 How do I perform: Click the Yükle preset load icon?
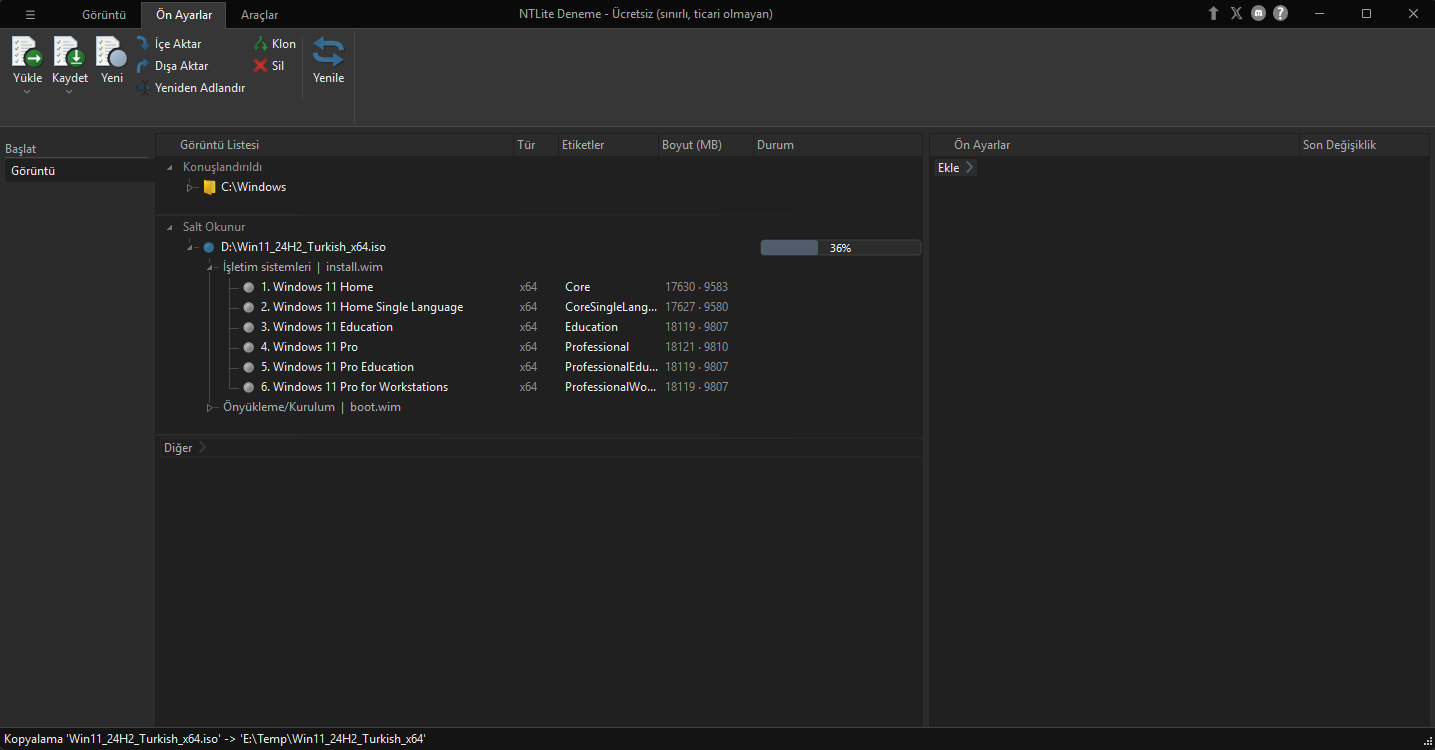[27, 52]
